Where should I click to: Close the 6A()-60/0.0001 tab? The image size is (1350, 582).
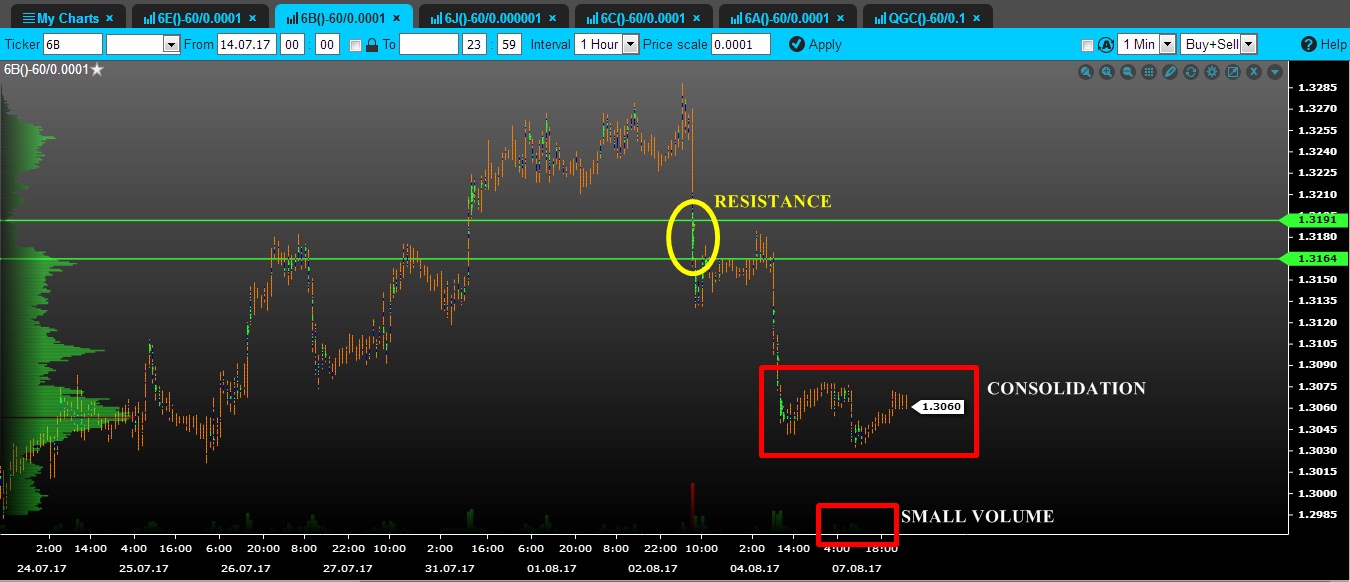pyautogui.click(x=841, y=18)
